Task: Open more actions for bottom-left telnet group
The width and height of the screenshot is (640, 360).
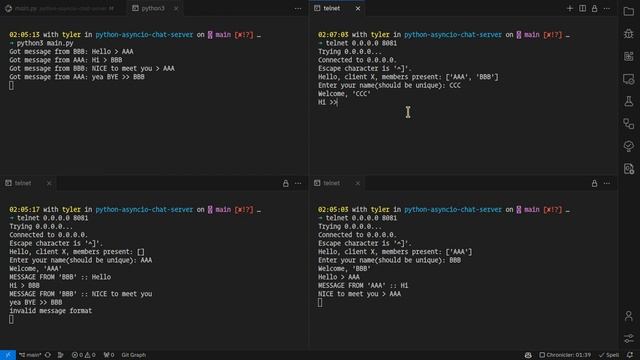Action: (298, 183)
